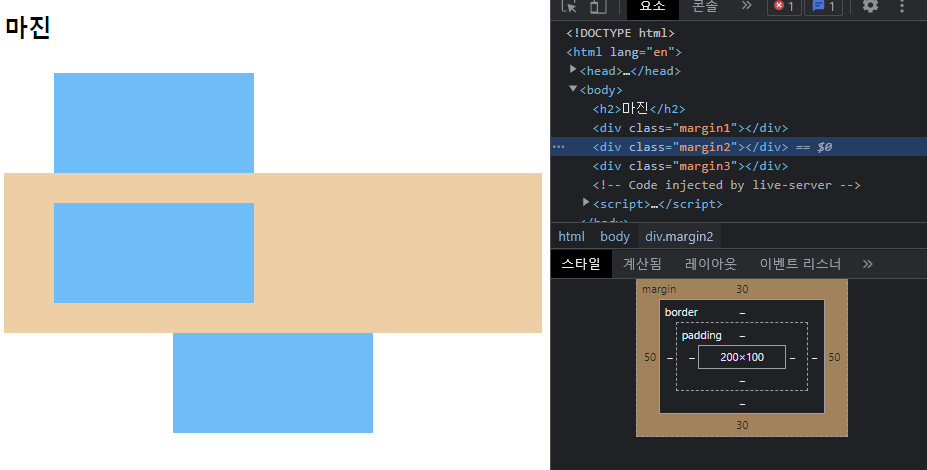Select body in the breadcrumb
This screenshot has width=927, height=470.
click(615, 236)
